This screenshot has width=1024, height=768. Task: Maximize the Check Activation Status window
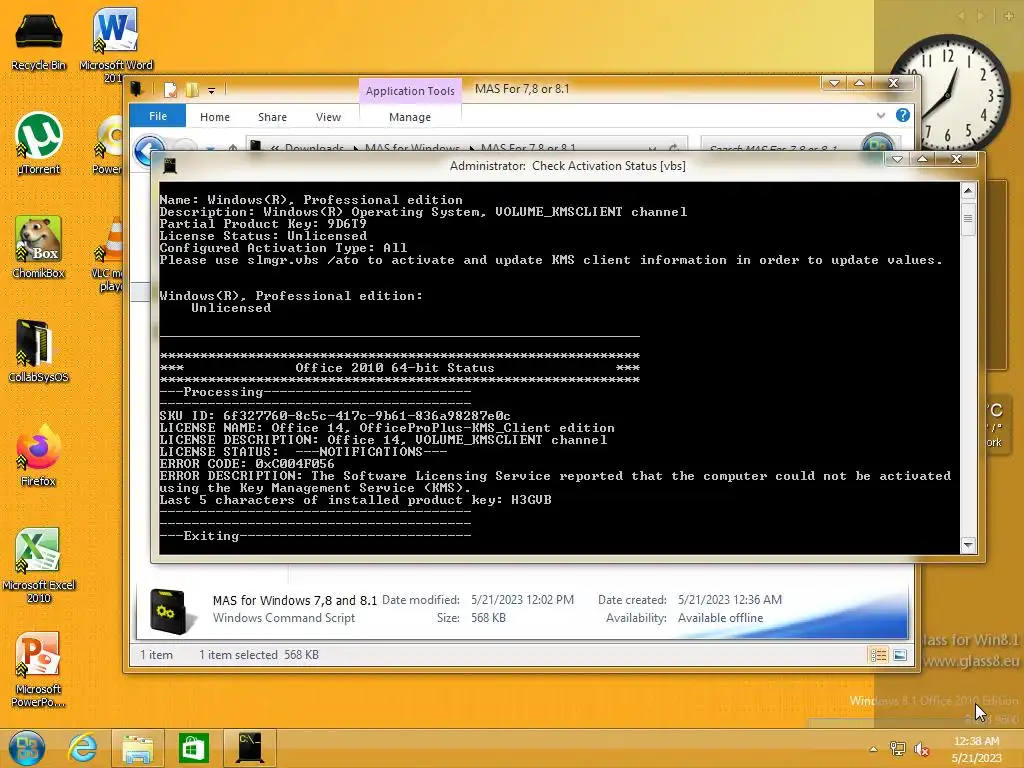922,159
